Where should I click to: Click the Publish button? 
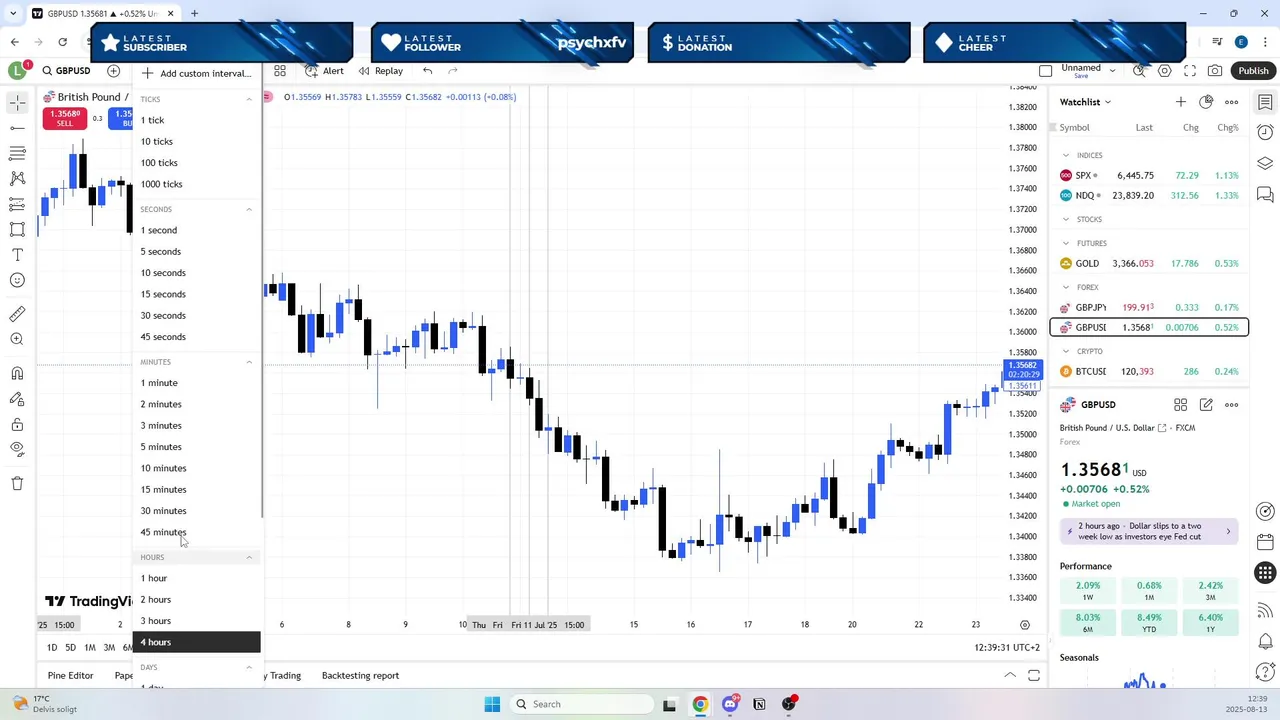[1253, 71]
